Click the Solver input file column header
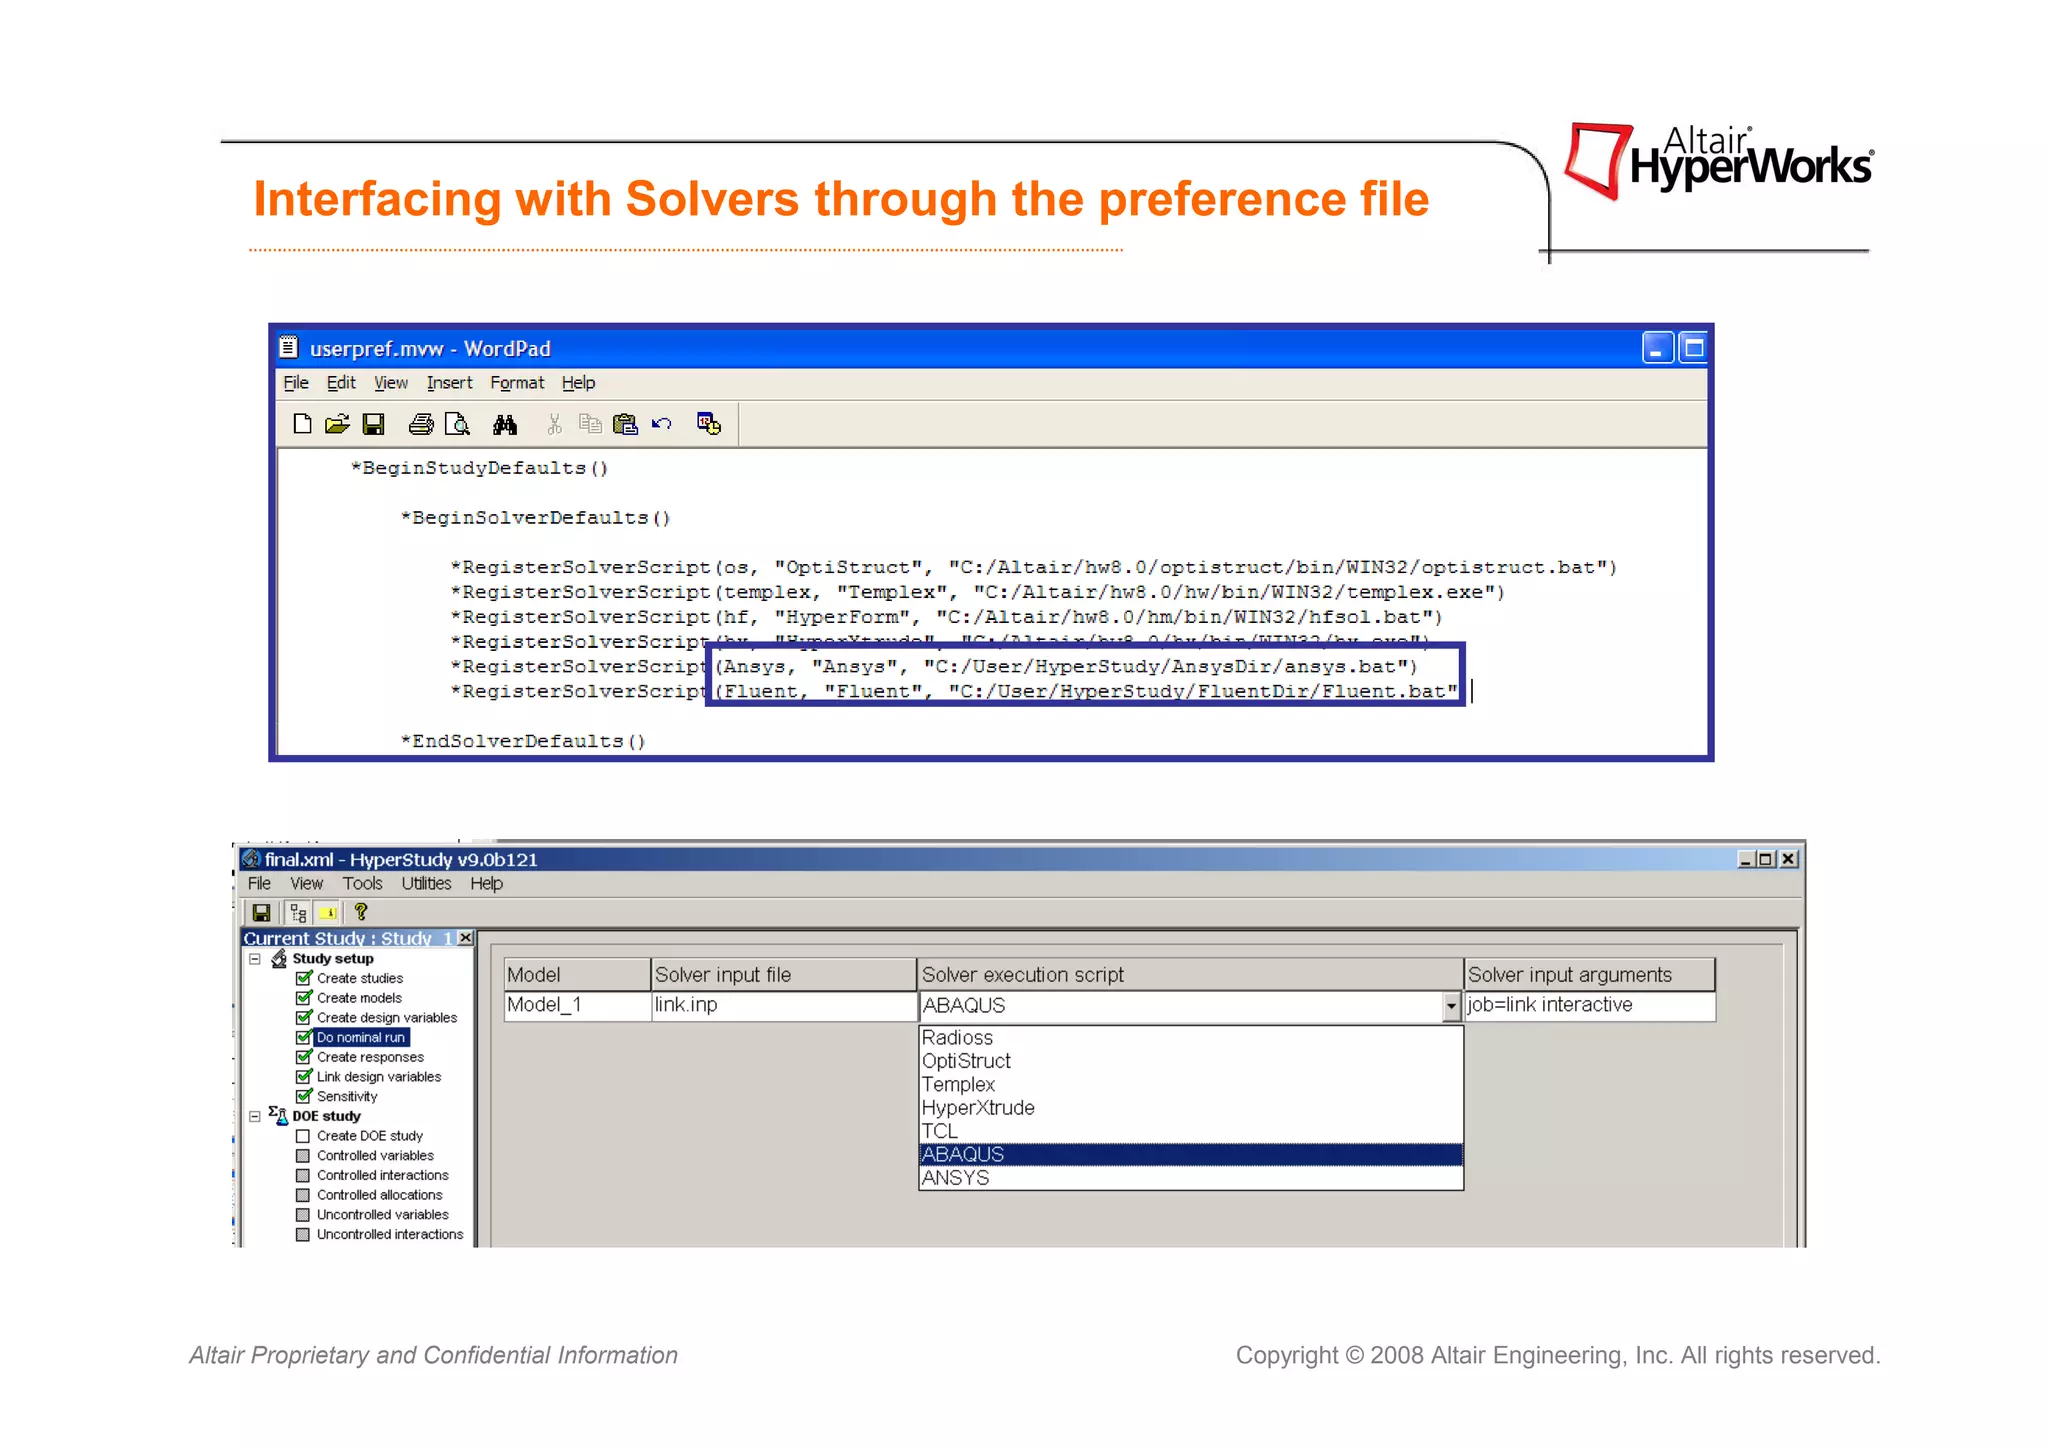This screenshot has width=2048, height=1447. 784,974
